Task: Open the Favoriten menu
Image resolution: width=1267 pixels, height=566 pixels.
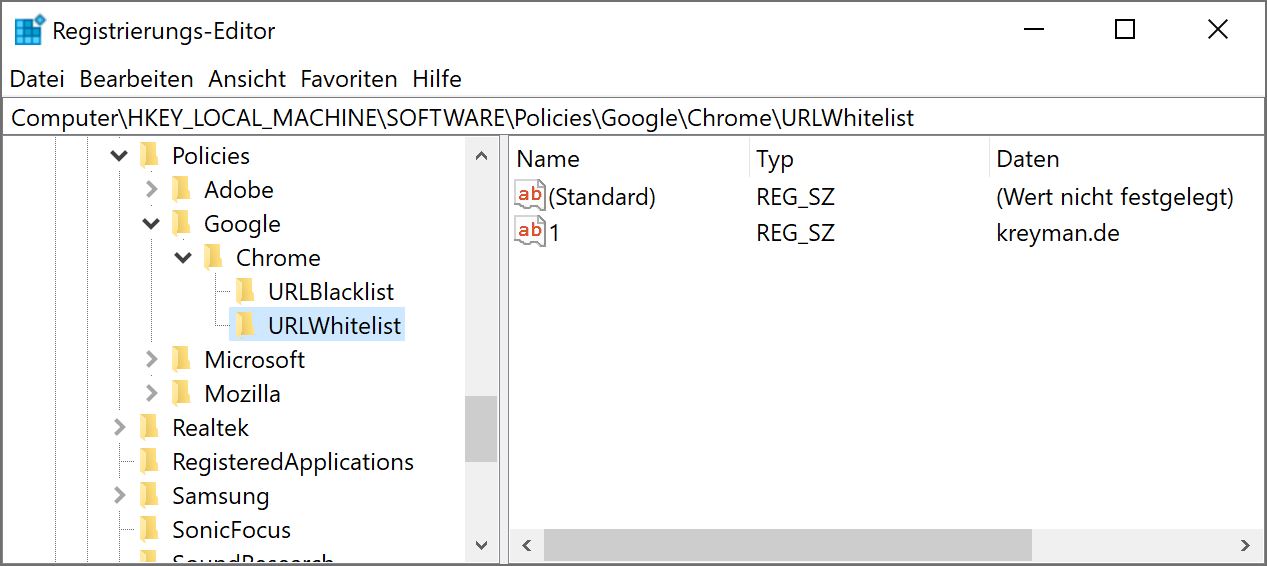Action: (349, 79)
